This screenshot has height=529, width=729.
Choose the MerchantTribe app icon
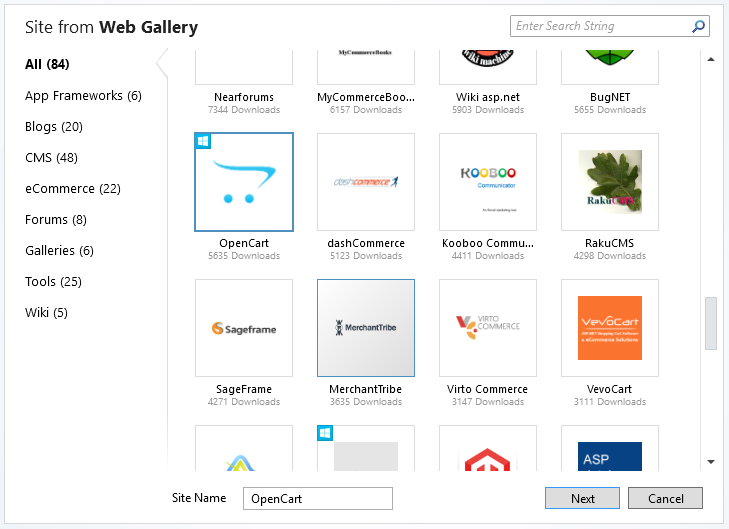366,328
